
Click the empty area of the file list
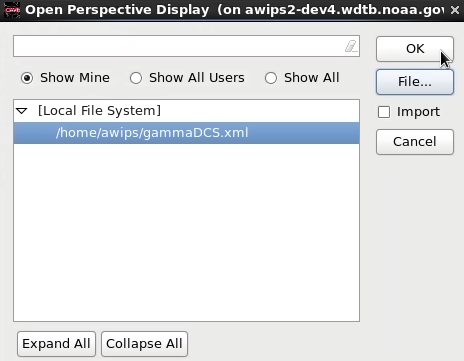click(186, 232)
